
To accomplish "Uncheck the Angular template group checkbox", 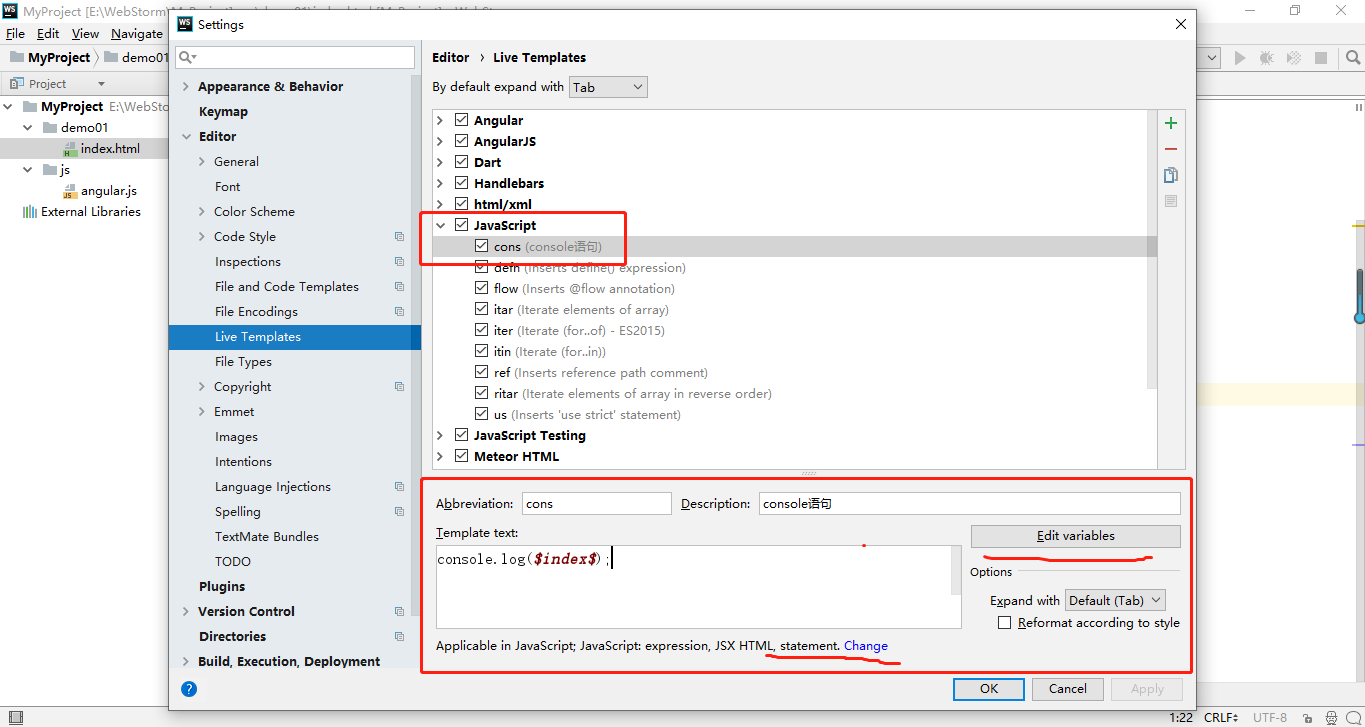I will coord(461,120).
